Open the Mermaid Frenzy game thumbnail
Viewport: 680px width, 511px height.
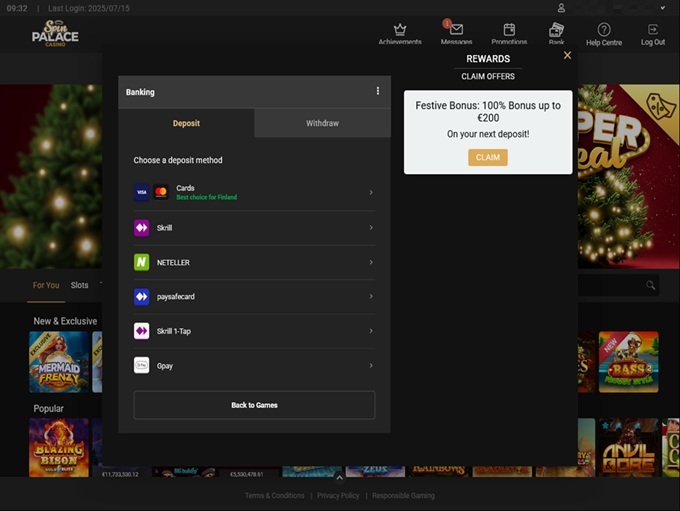(x=59, y=361)
